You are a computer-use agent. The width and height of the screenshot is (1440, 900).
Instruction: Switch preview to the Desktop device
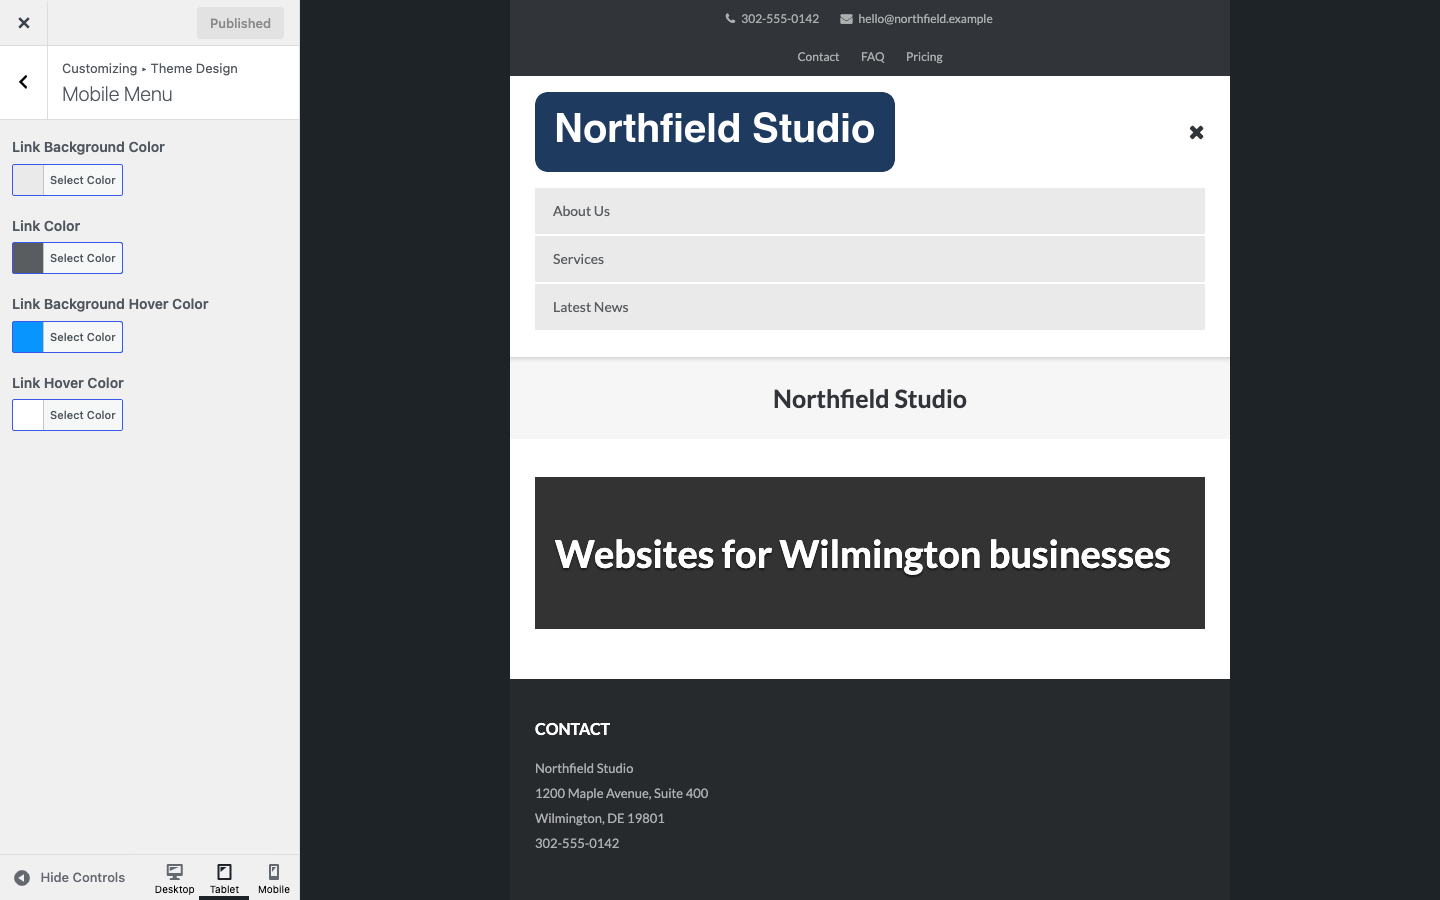[174, 878]
